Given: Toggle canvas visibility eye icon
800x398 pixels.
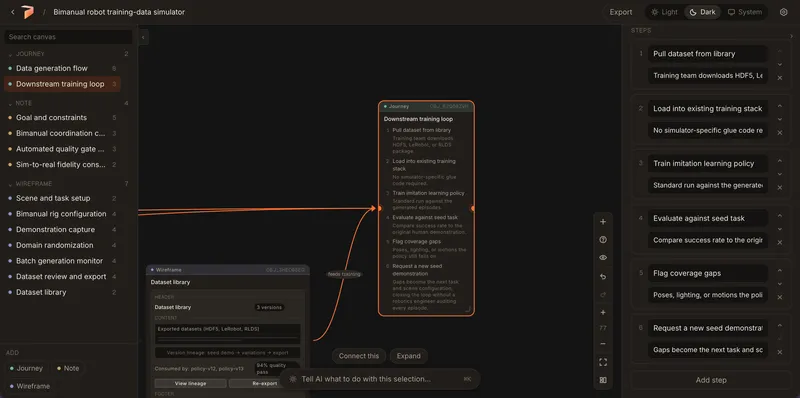Looking at the screenshot, I should (x=603, y=258).
